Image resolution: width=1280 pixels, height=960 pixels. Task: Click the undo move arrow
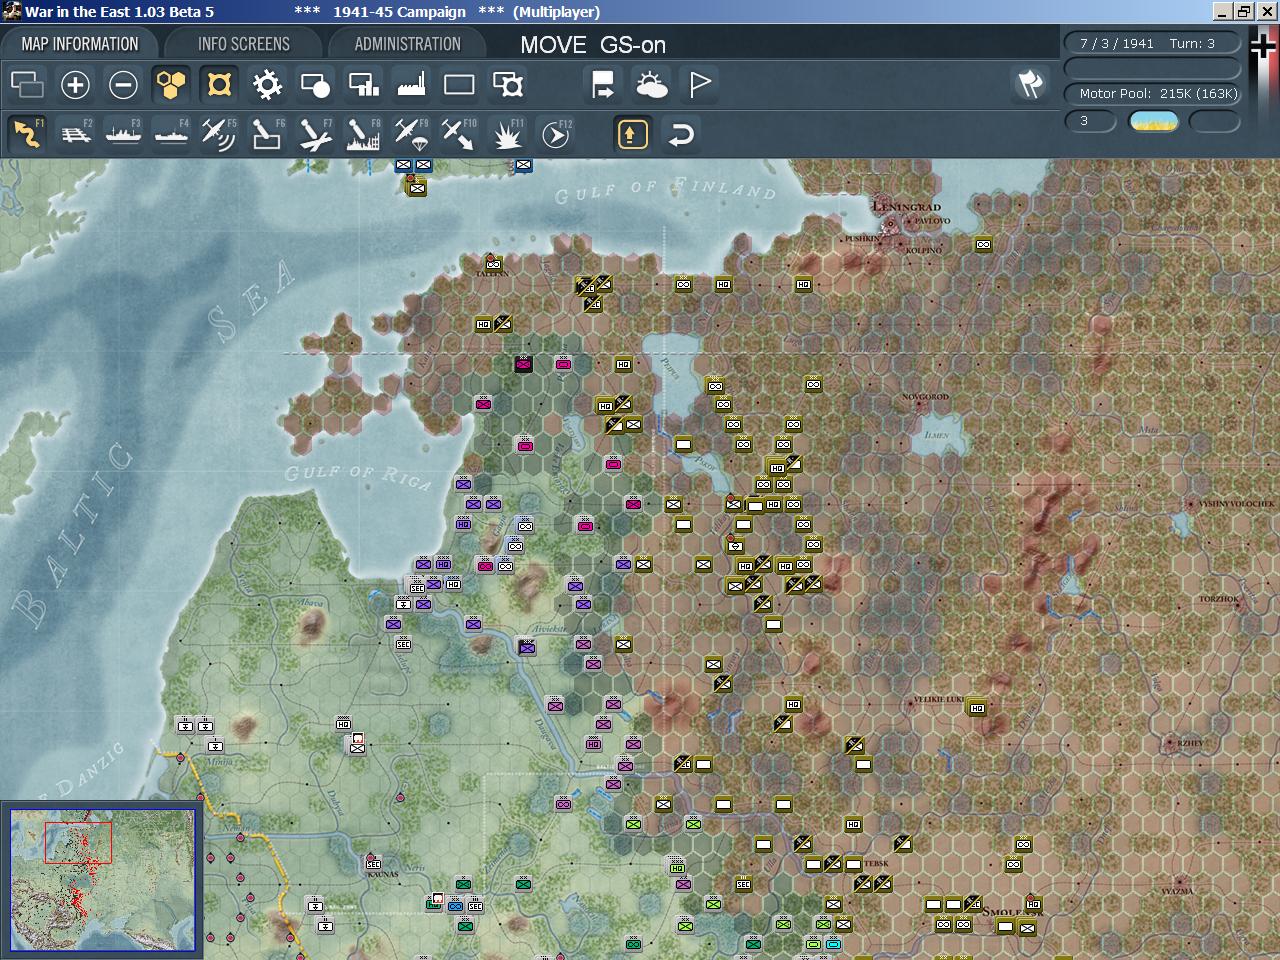(x=681, y=134)
